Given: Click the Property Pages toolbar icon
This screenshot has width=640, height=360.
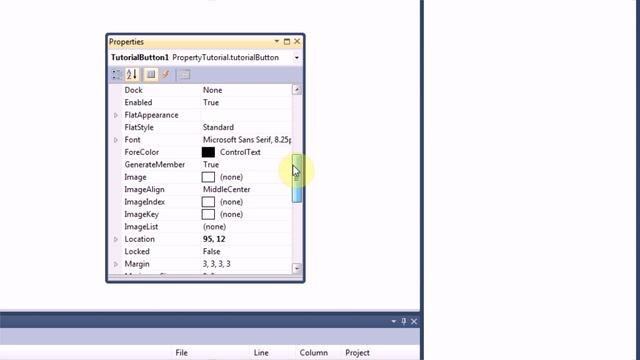Looking at the screenshot, I should coord(184,74).
